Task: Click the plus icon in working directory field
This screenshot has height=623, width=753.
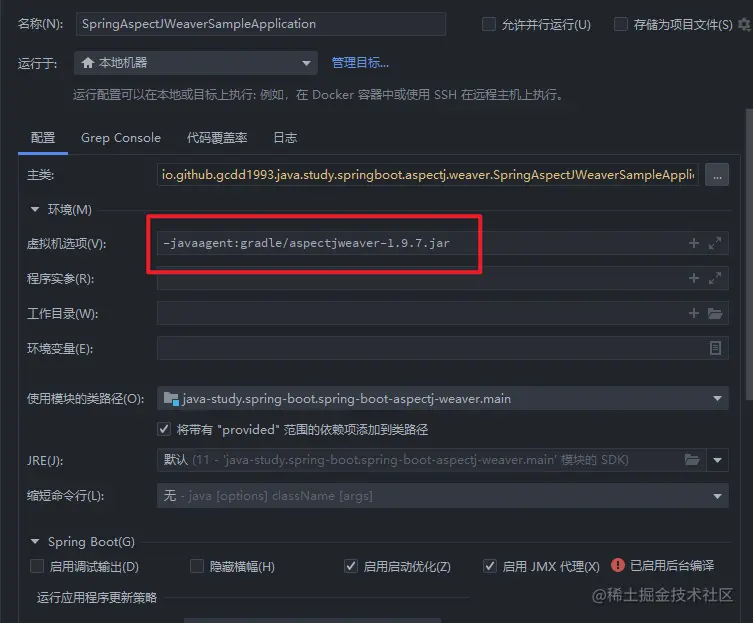Action: (693, 313)
